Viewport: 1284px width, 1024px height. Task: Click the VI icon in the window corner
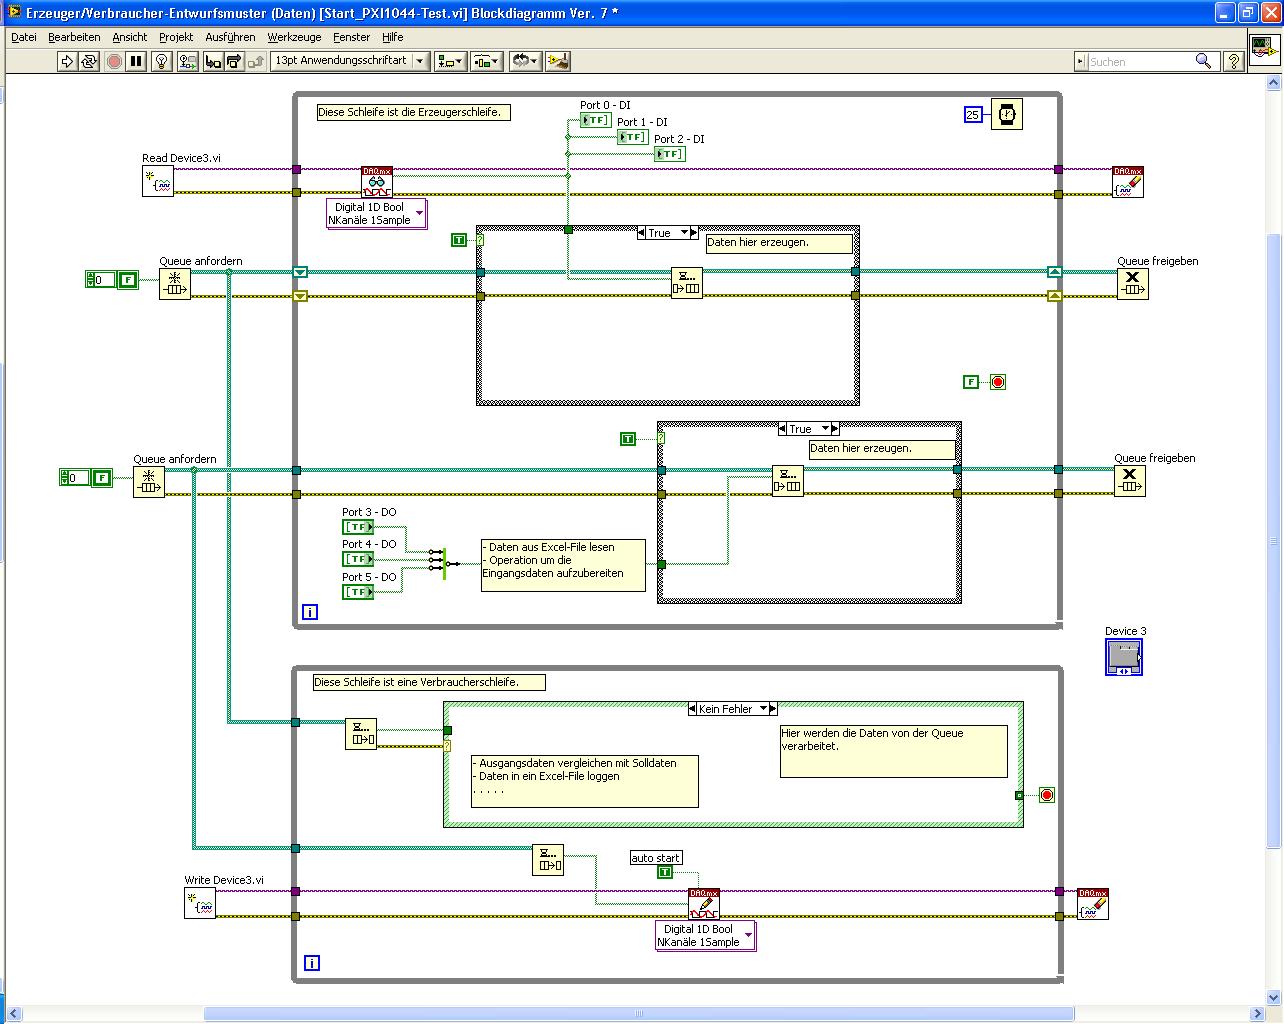tap(1265, 48)
